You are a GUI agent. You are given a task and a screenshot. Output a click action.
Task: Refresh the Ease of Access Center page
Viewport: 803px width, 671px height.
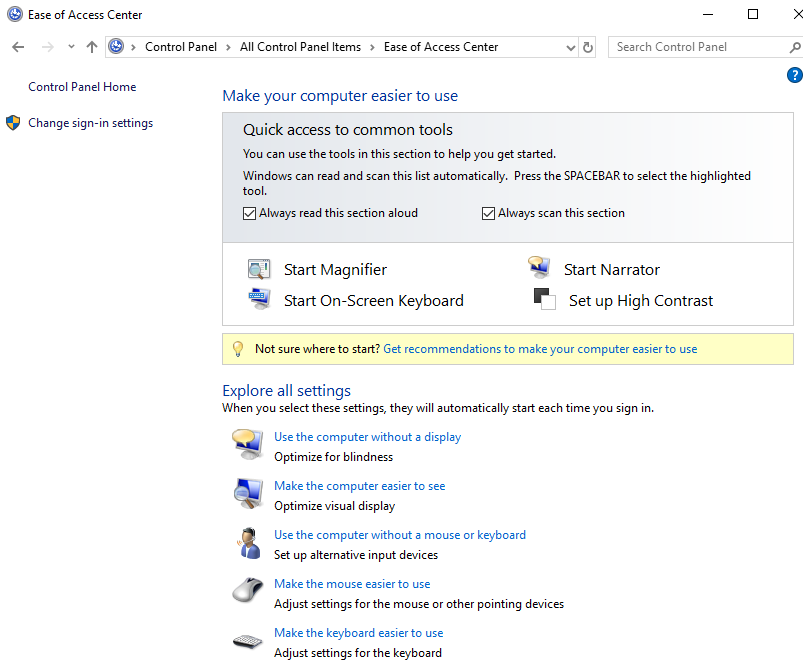coord(588,48)
